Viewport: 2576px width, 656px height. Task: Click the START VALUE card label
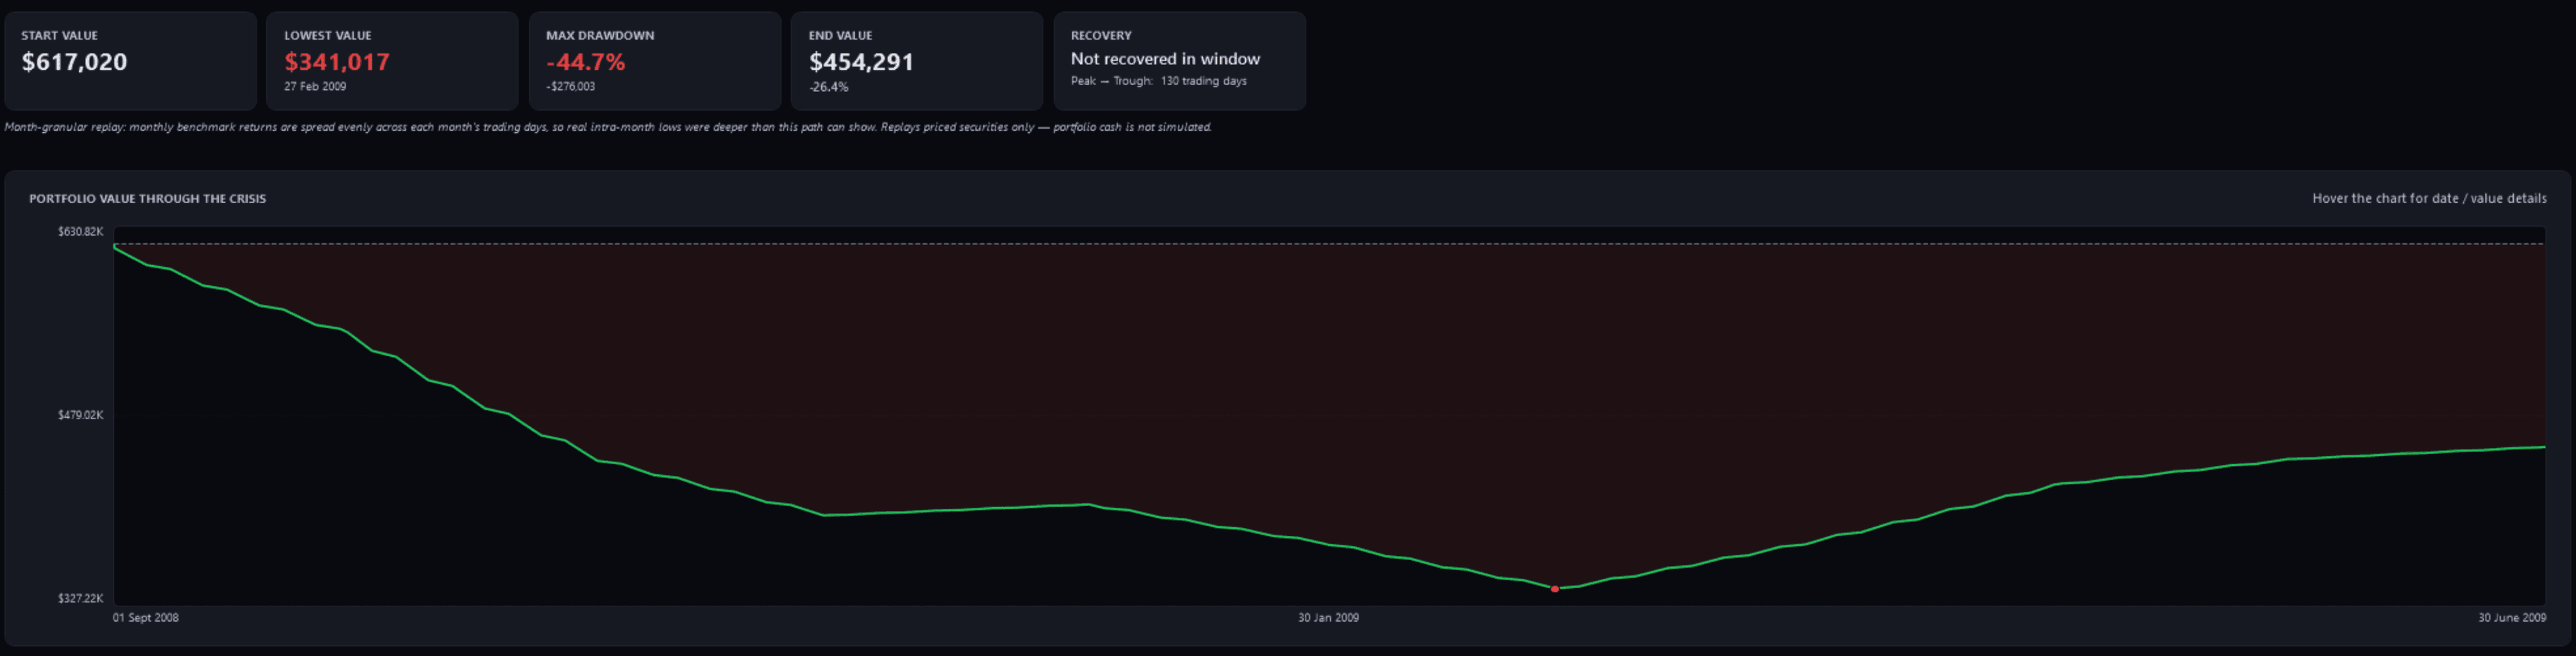pyautogui.click(x=59, y=35)
